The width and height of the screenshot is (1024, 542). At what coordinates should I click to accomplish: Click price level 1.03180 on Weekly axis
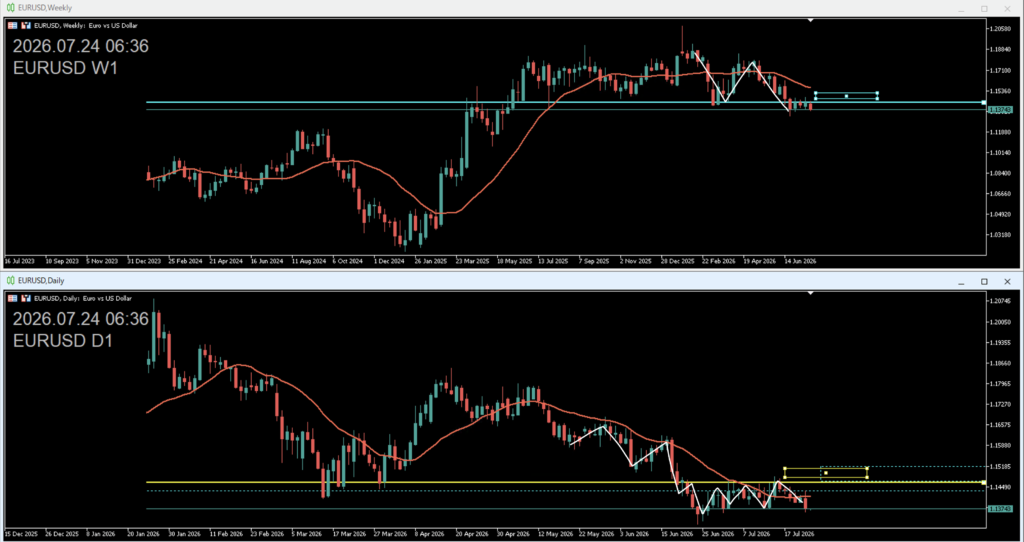click(x=998, y=235)
